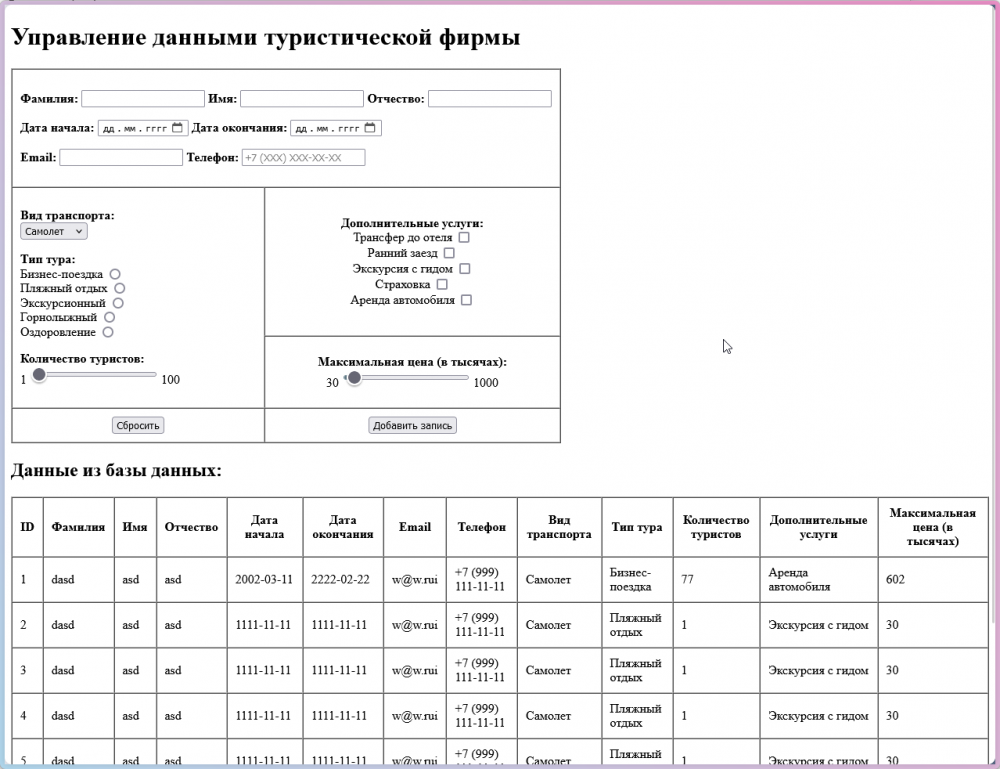The image size is (1000, 769).
Task: Open the Вид транспорта dropdown
Action: click(54, 231)
